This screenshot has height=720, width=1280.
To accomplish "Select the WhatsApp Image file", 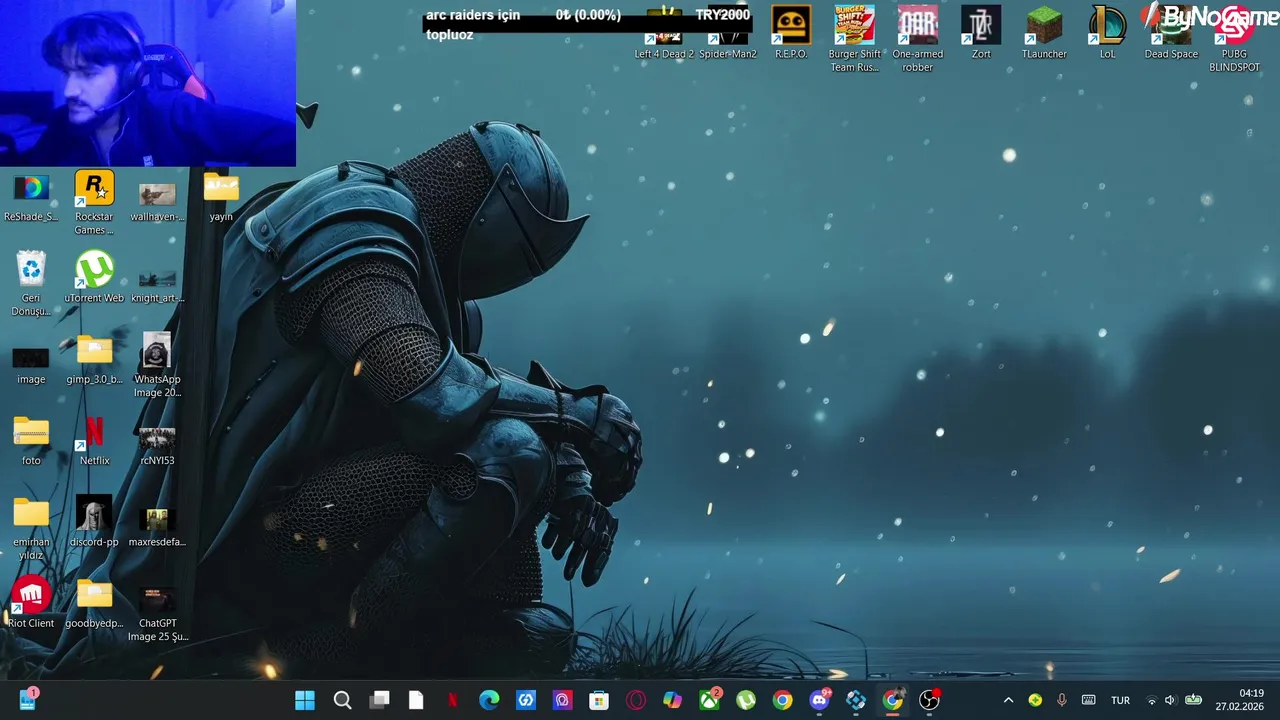I will coord(157,366).
